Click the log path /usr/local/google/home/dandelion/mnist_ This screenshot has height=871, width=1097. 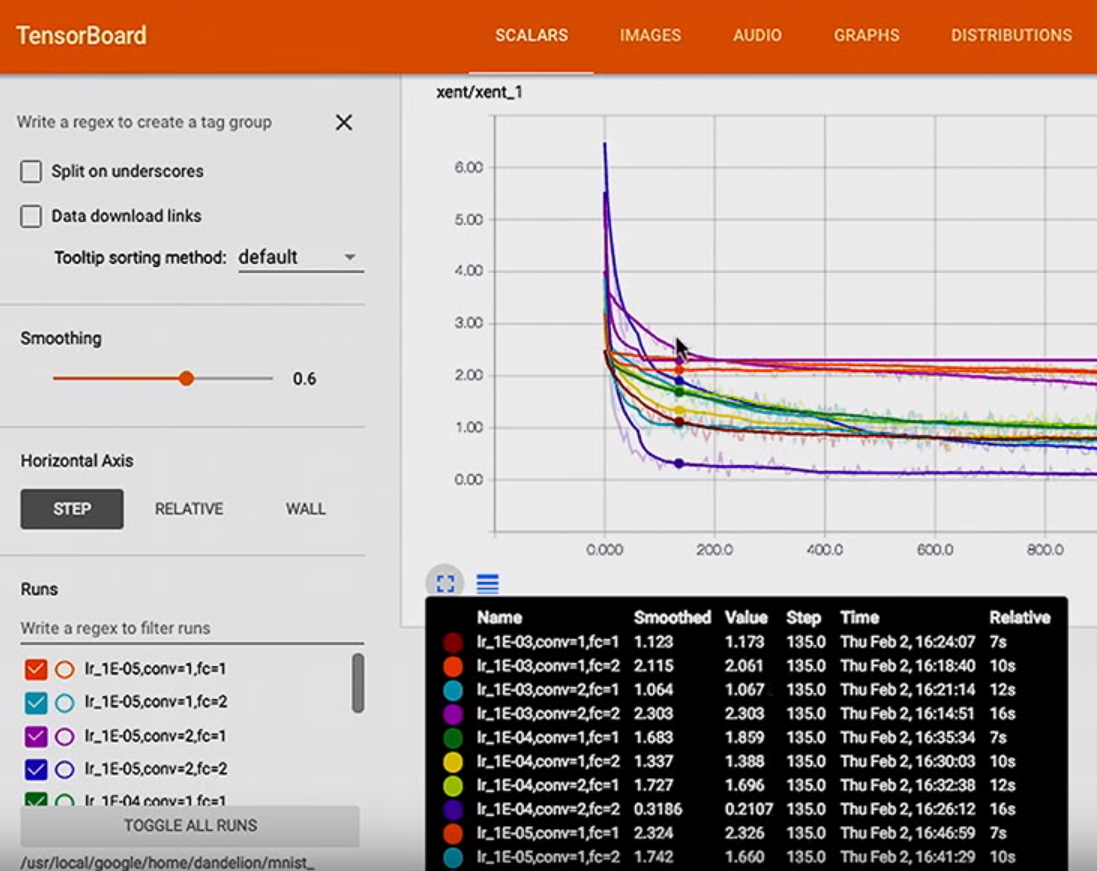tap(168, 863)
